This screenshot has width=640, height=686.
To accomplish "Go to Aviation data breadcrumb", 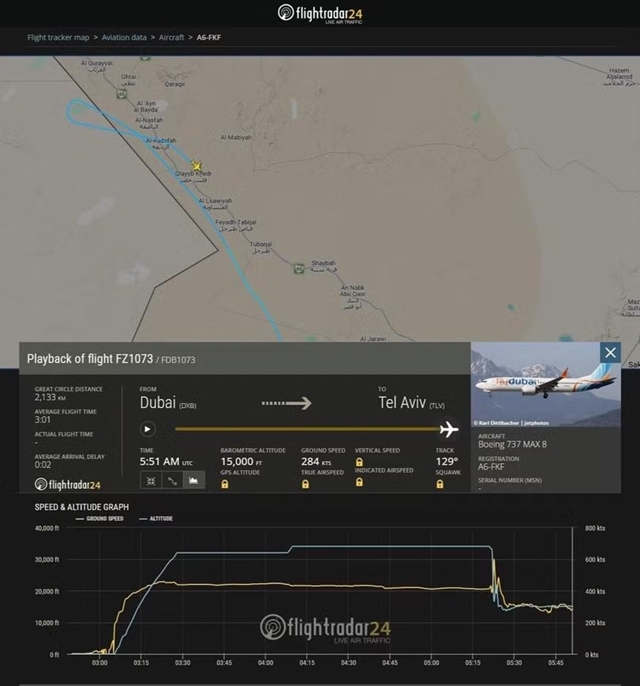I will (124, 37).
